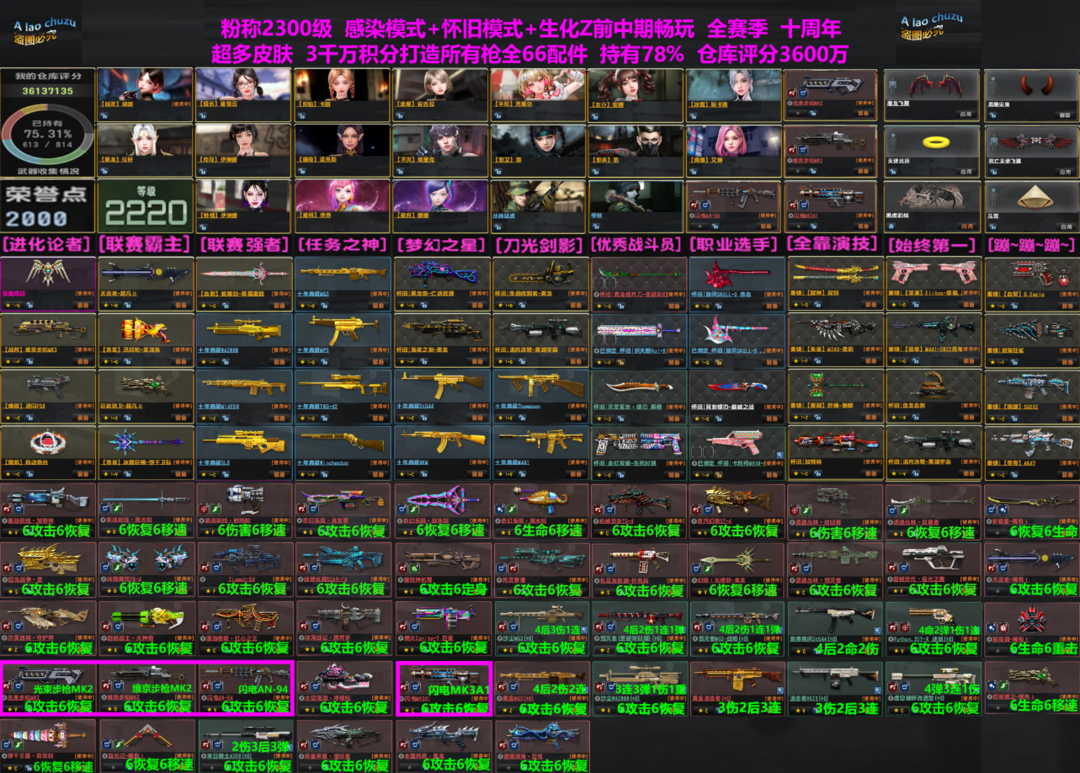Select the [全靠演技] title tag
The image size is (1080, 773).
click(833, 244)
